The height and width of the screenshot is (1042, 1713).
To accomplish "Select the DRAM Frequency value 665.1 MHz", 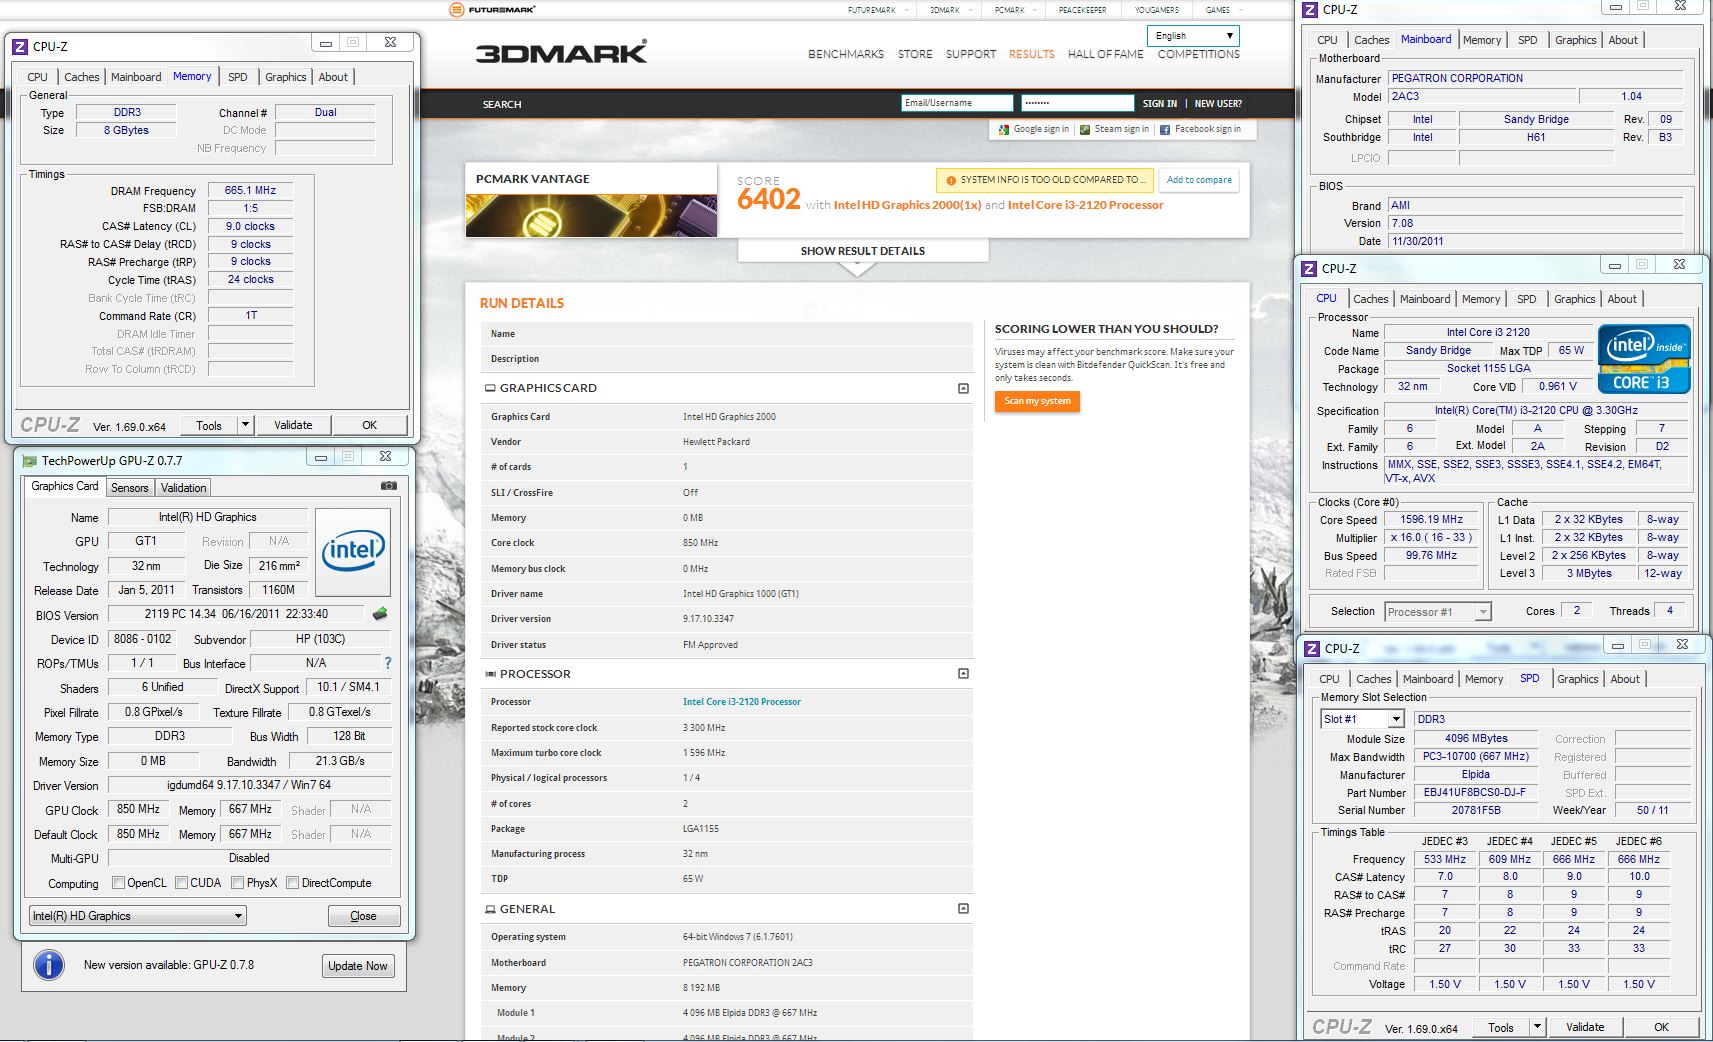I will click(251, 190).
